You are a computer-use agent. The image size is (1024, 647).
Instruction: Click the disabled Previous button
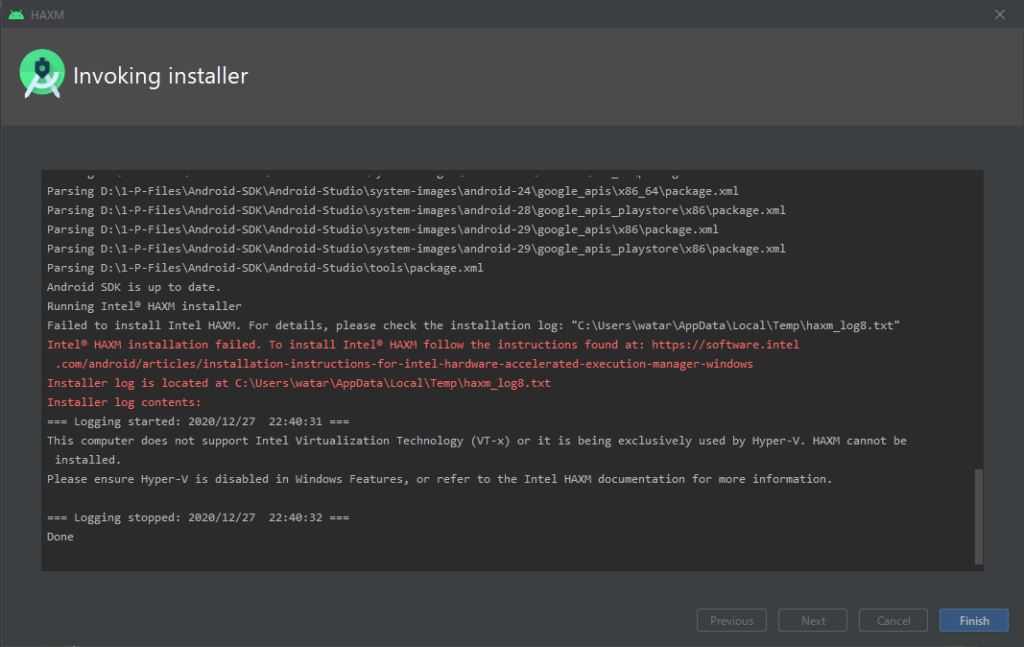coord(731,620)
